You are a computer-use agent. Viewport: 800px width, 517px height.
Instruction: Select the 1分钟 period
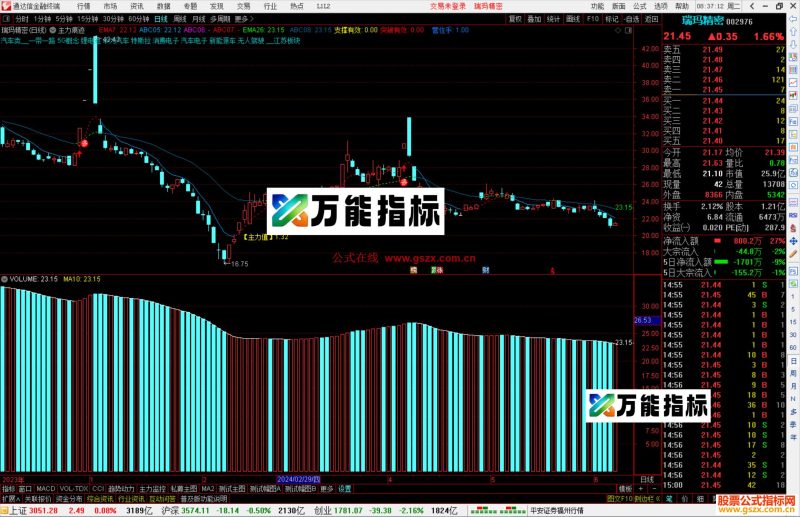click(x=42, y=19)
